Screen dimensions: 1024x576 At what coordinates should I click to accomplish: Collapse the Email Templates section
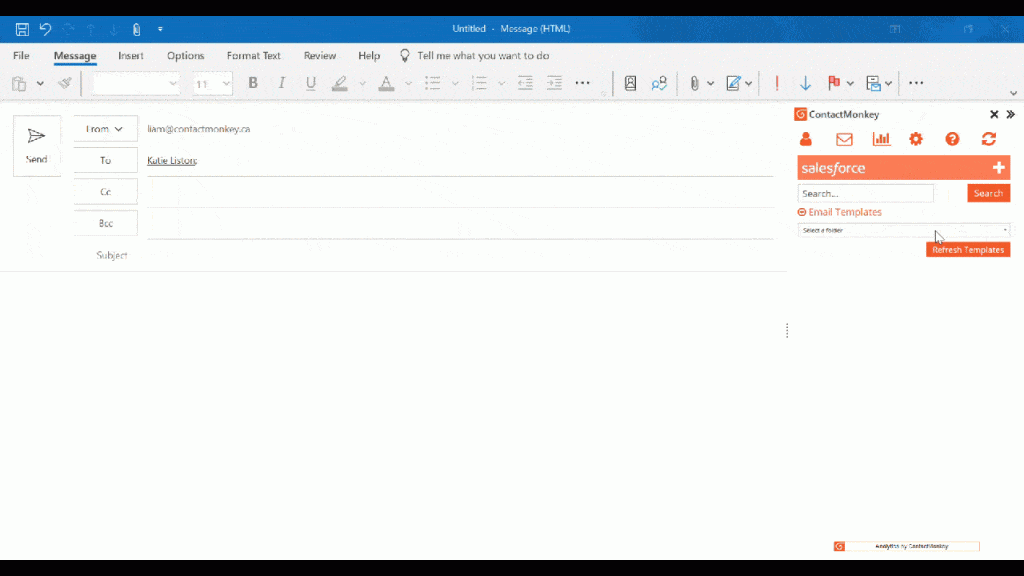coord(802,212)
